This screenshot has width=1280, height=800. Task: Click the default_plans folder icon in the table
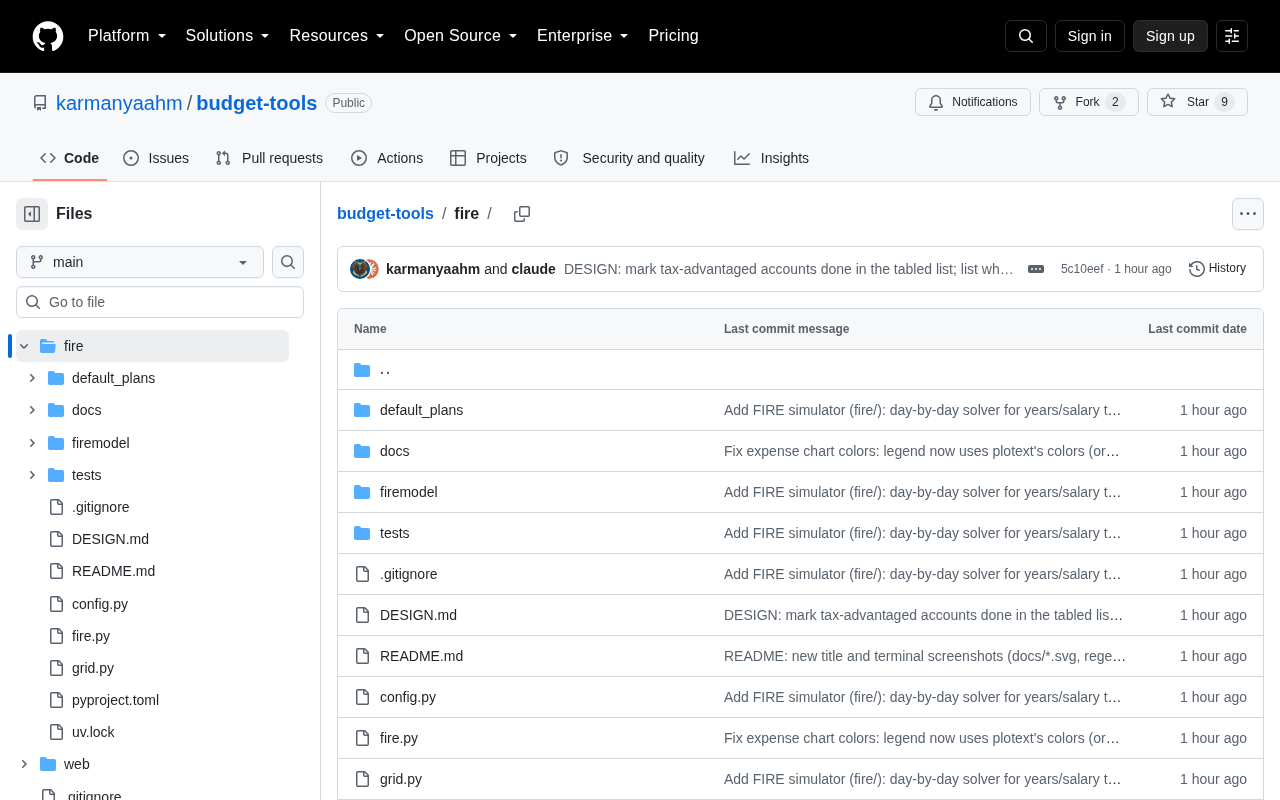(362, 410)
